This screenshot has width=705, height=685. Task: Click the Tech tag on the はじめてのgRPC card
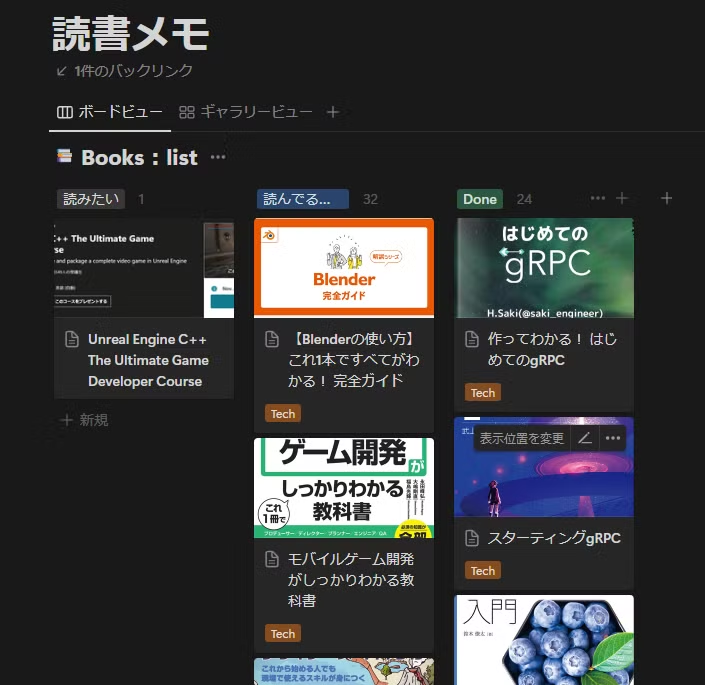click(x=483, y=393)
